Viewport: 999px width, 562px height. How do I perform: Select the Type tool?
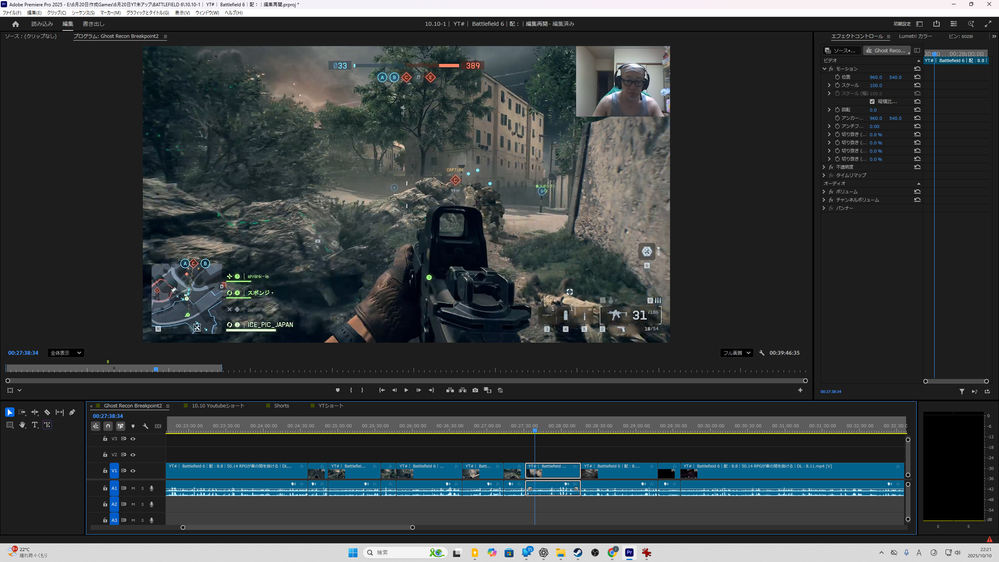click(34, 425)
